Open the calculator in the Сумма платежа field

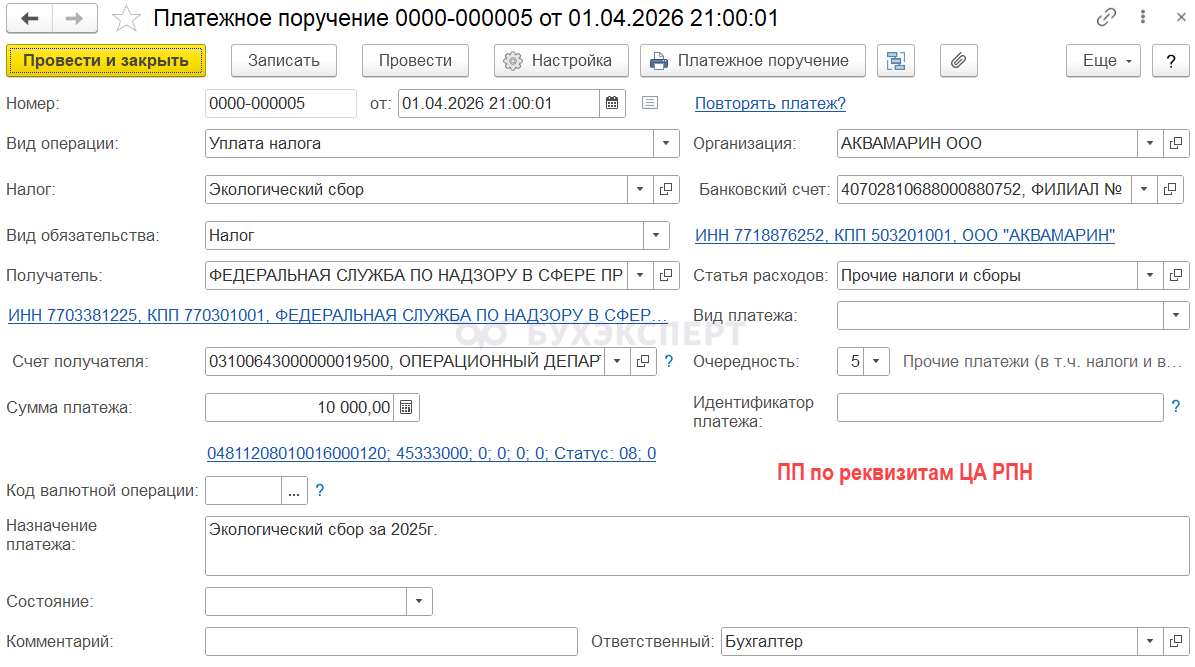coord(406,408)
